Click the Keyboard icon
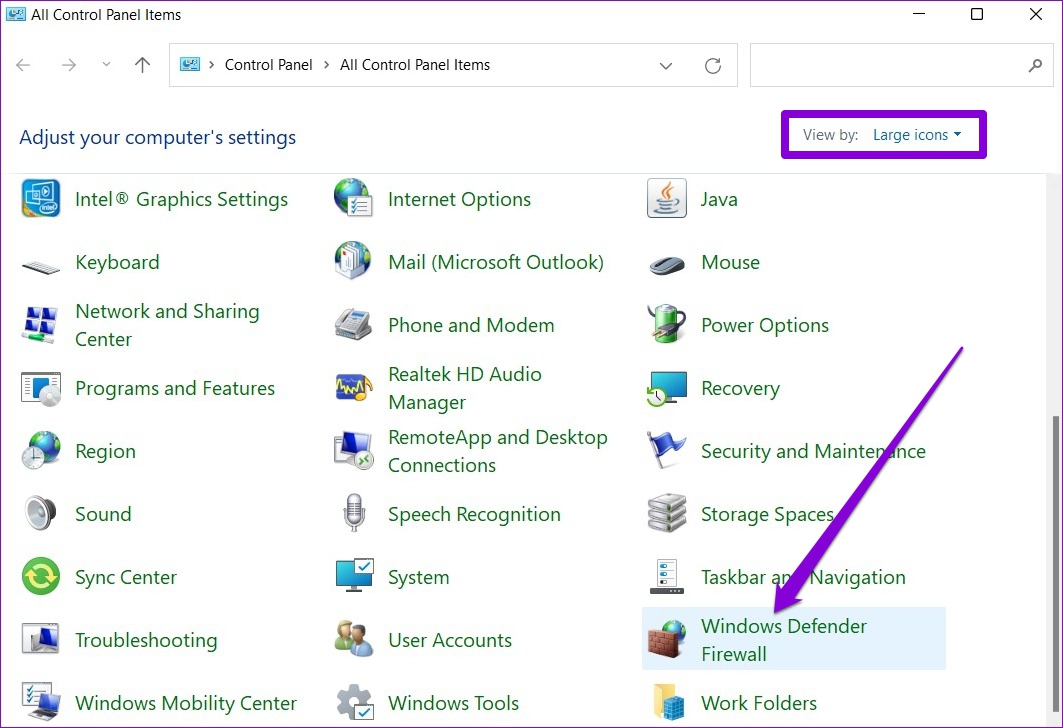Viewport: 1063px width, 728px height. pyautogui.click(x=41, y=263)
